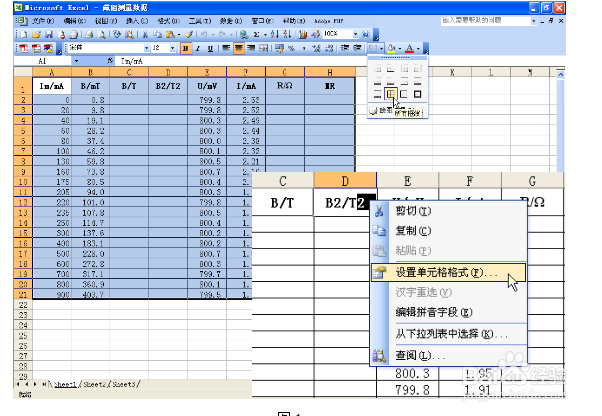Click the vertical scrollbar up arrow
Screen dimensions: 602x416
(x=561, y=75)
